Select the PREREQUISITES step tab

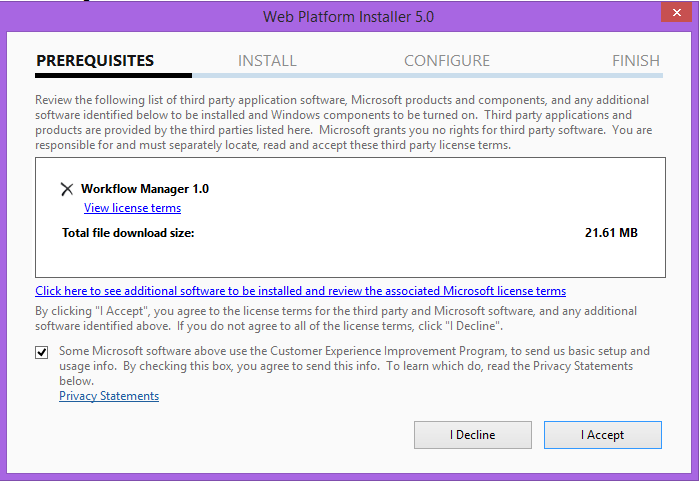coord(95,61)
